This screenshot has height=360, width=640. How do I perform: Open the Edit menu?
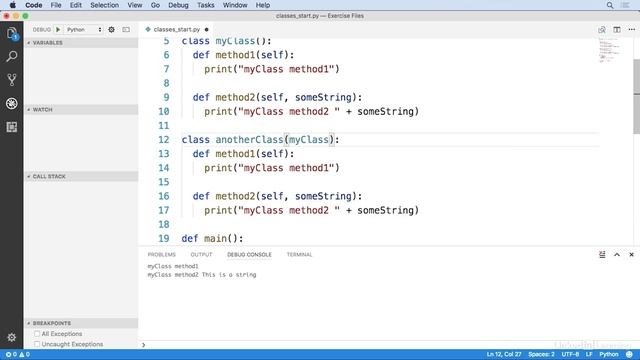(x=76, y=5)
